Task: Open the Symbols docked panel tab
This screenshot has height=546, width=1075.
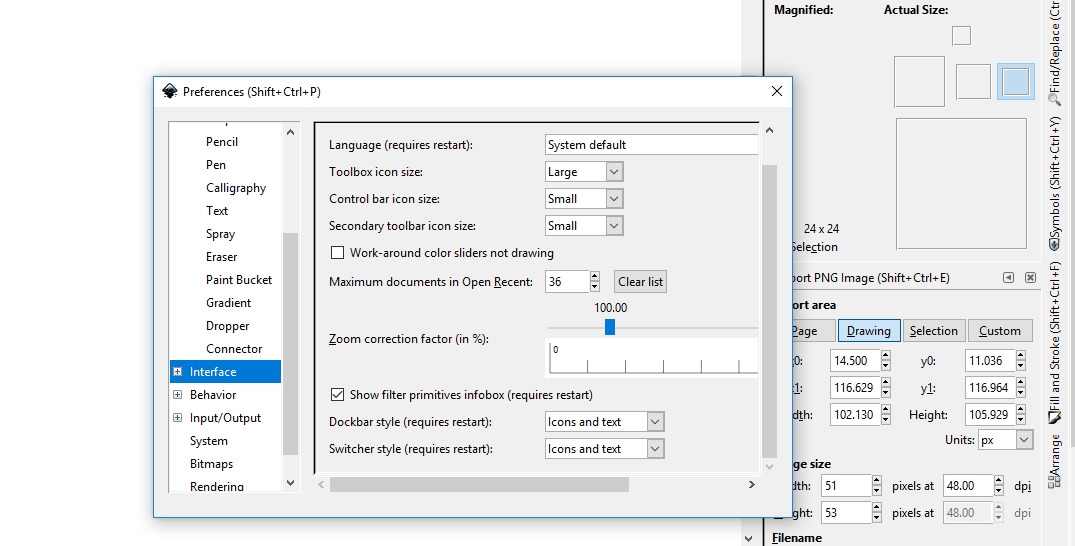Action: [x=1055, y=182]
